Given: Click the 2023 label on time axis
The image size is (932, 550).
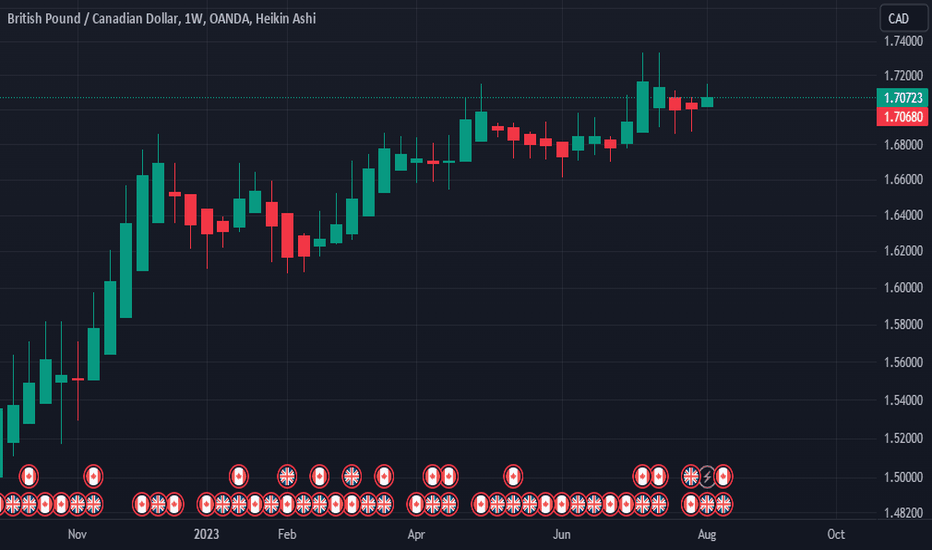Looking at the screenshot, I should click(206, 534).
